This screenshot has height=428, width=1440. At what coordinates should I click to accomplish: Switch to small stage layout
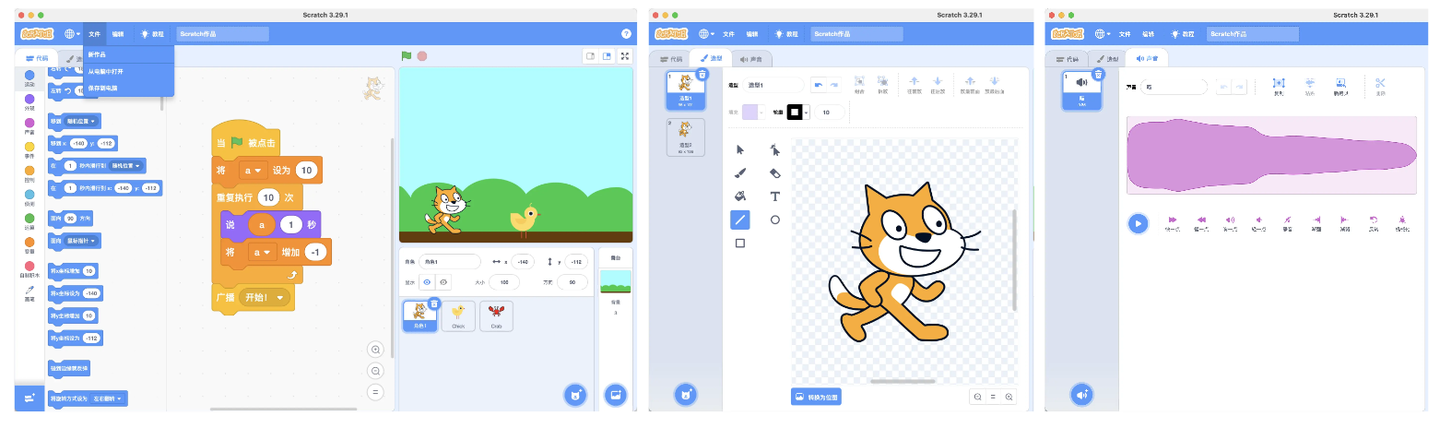pyautogui.click(x=590, y=56)
